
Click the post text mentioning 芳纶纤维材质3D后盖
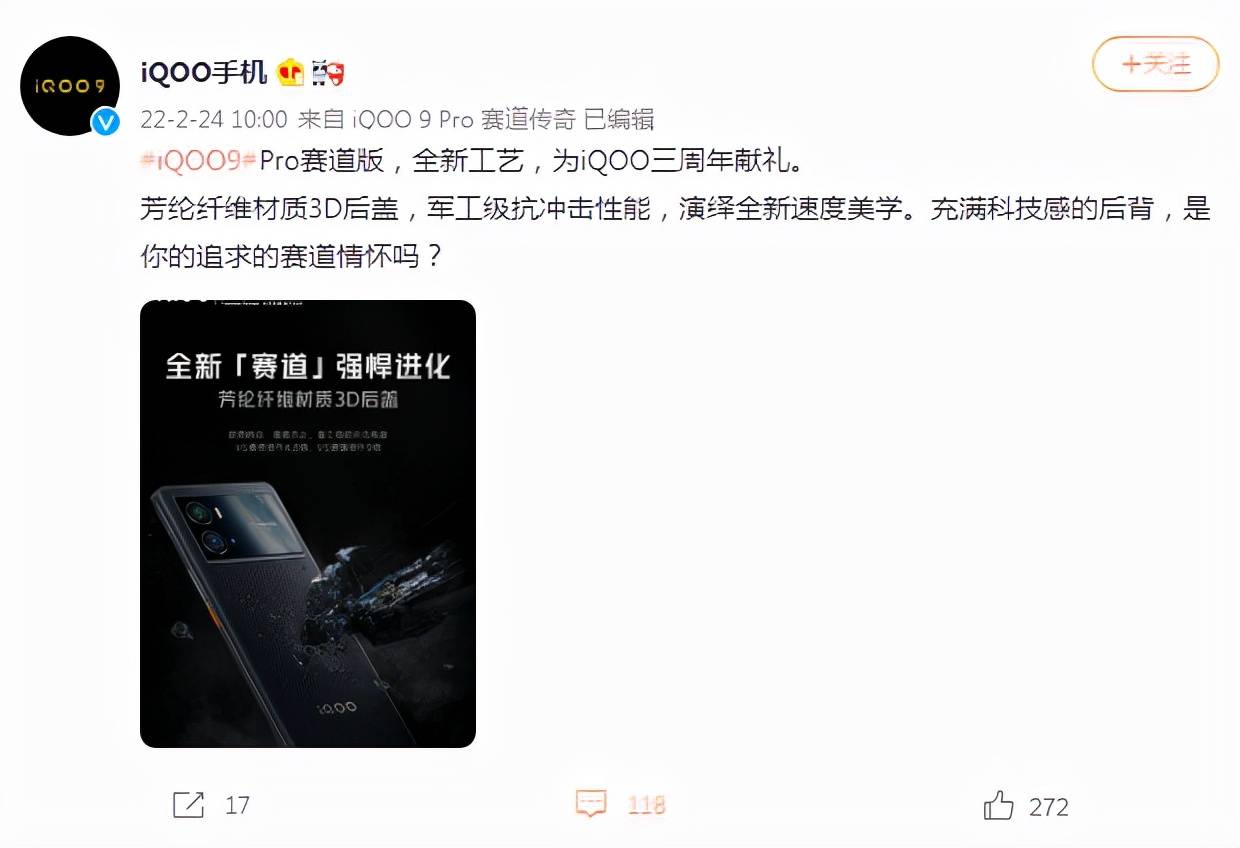(x=270, y=210)
